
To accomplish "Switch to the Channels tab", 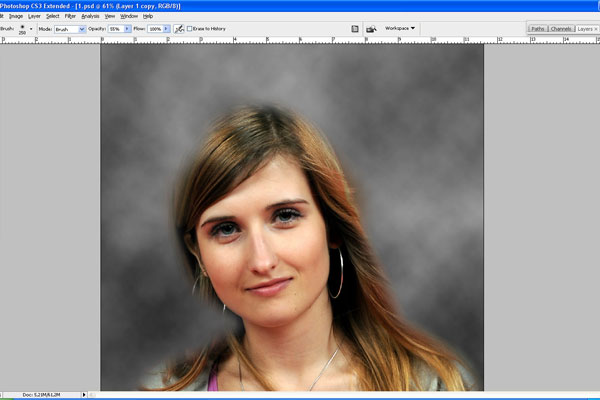I will coord(561,29).
